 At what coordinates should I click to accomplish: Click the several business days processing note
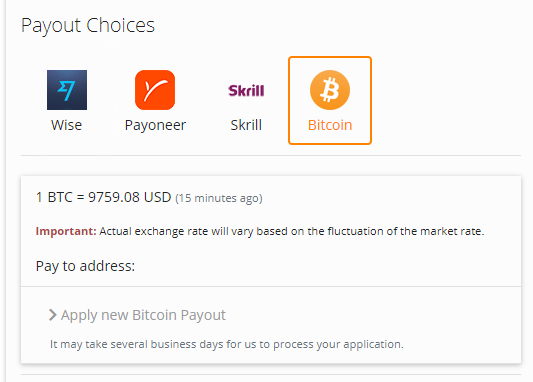tap(227, 344)
